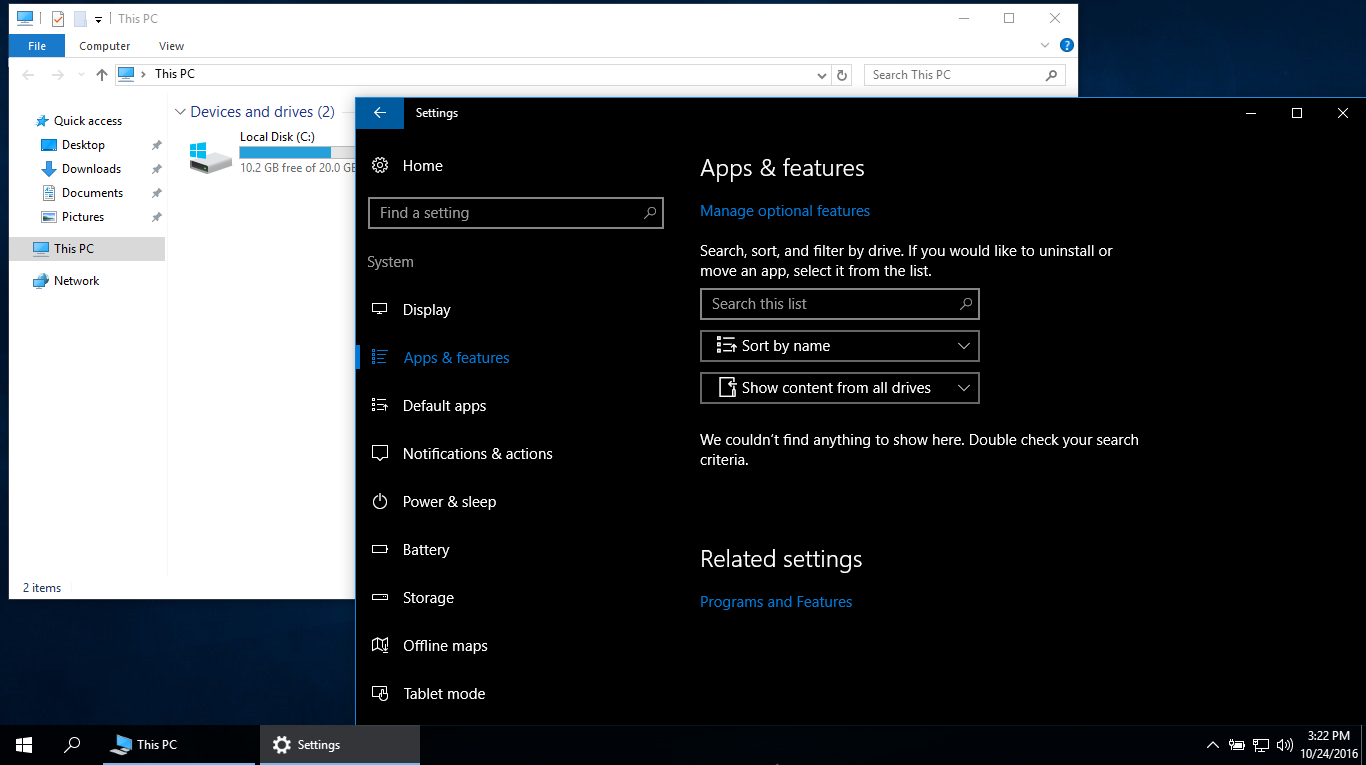Open Power & sleep settings

(449, 501)
